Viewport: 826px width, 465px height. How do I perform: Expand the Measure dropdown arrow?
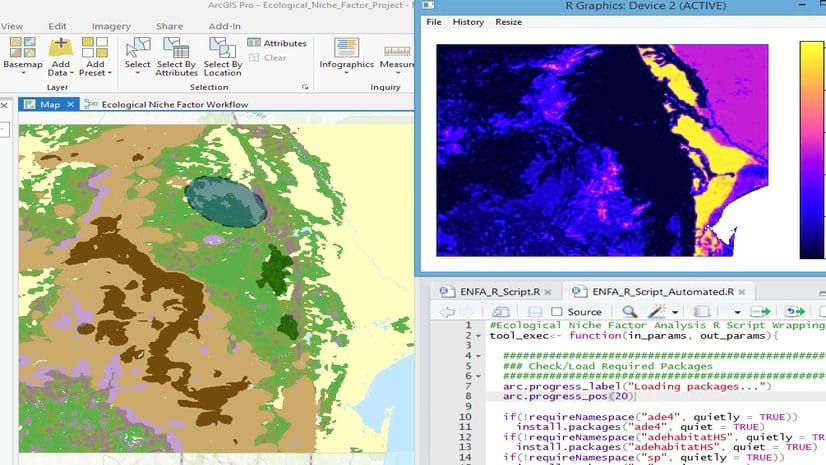pos(398,73)
